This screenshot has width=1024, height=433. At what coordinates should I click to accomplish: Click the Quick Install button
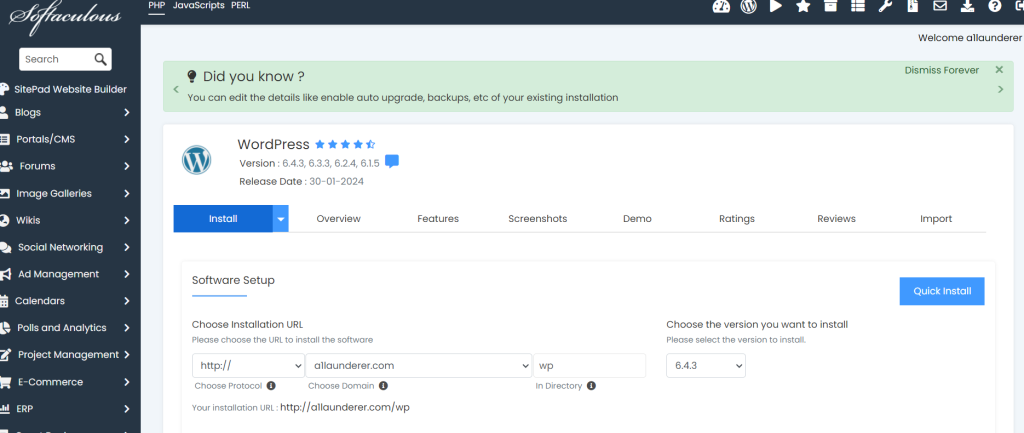point(942,291)
